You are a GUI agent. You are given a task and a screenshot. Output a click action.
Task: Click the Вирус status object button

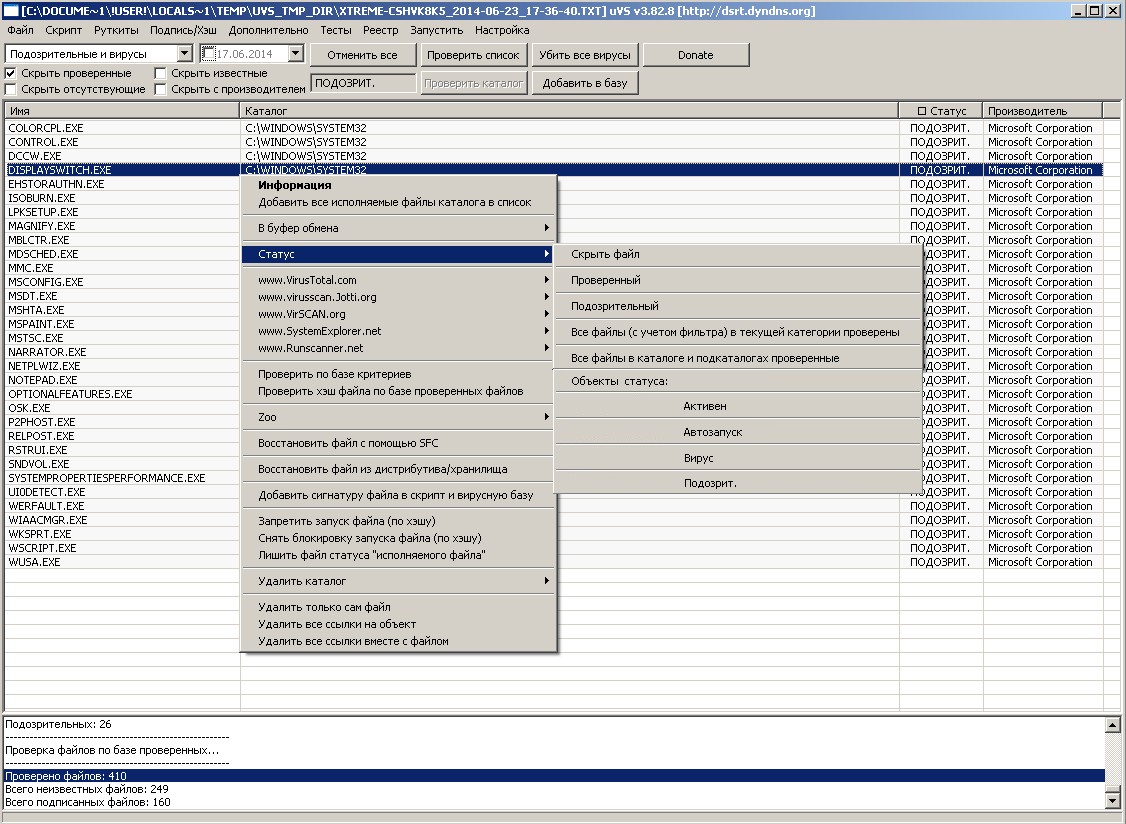point(698,457)
